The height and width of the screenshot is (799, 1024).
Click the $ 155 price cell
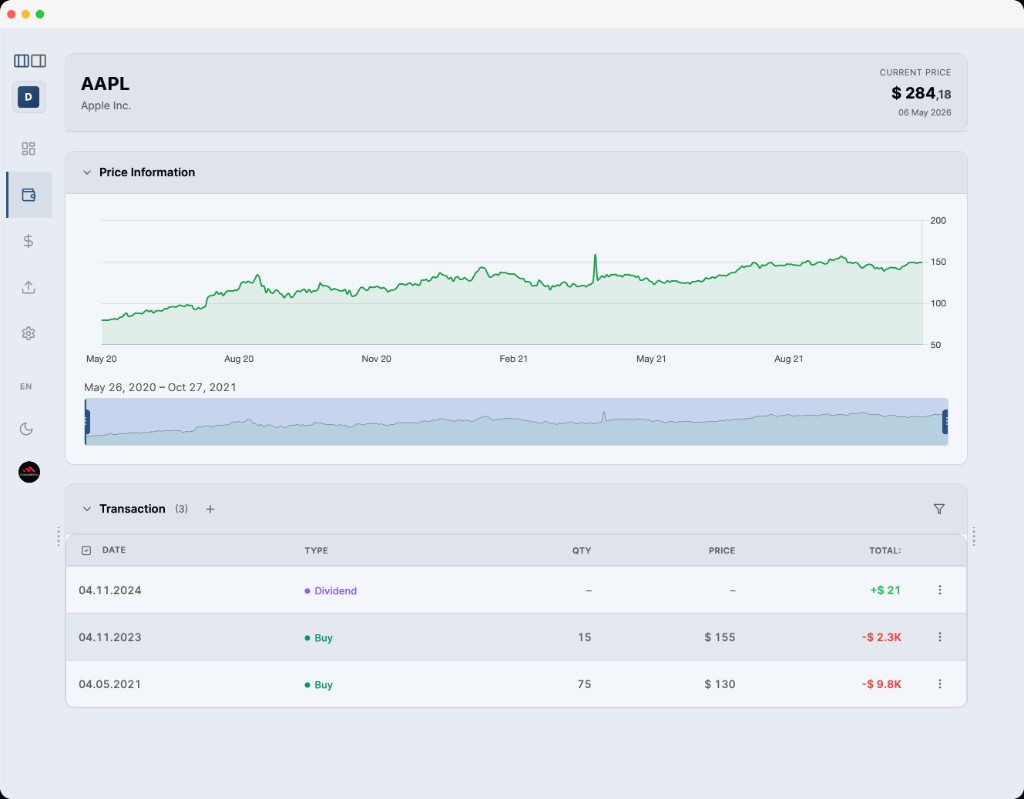[x=720, y=638]
